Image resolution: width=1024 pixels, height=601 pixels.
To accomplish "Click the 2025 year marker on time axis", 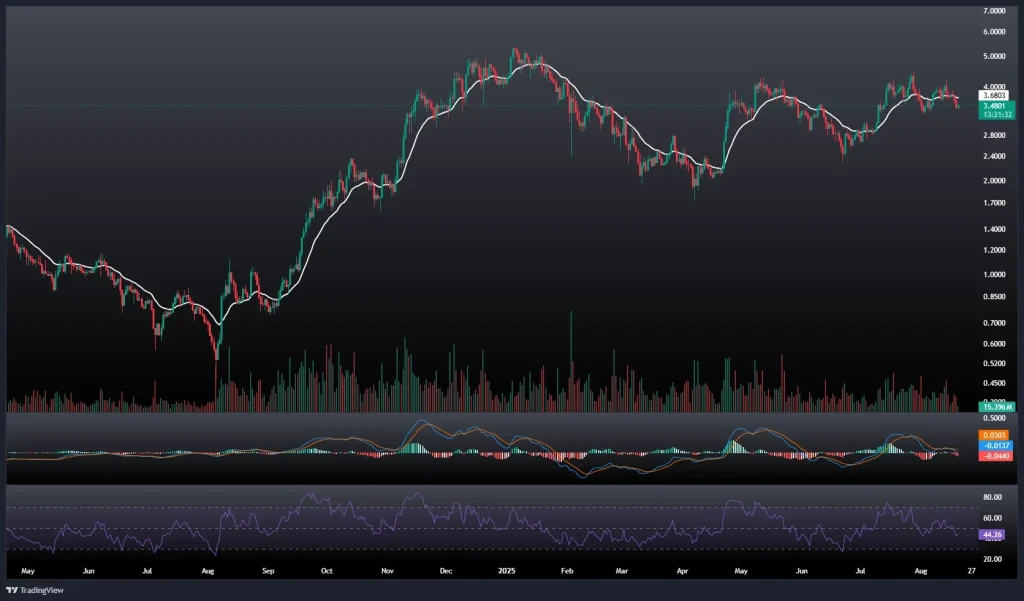I will pyautogui.click(x=505, y=571).
